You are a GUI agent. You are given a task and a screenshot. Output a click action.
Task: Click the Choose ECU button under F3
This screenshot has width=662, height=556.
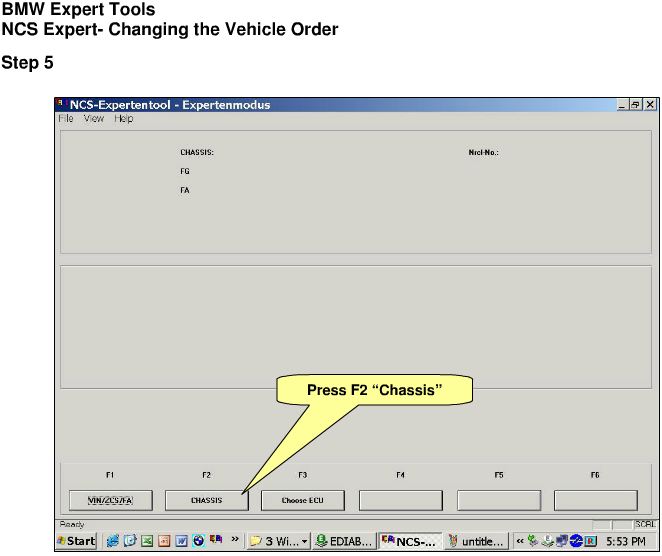tap(303, 500)
